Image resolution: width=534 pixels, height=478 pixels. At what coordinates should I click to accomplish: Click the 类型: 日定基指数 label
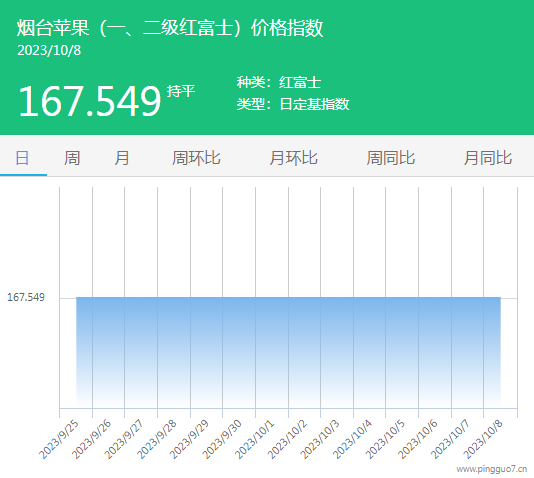293,104
